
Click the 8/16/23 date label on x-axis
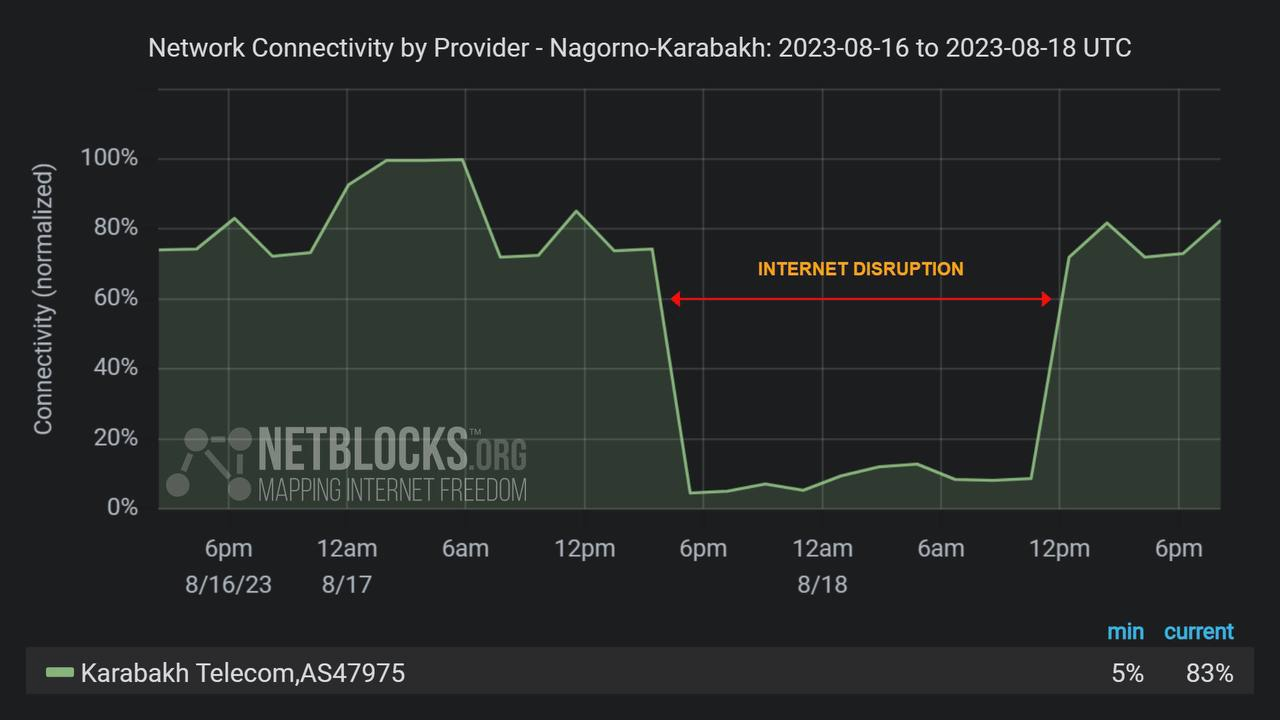[228, 584]
